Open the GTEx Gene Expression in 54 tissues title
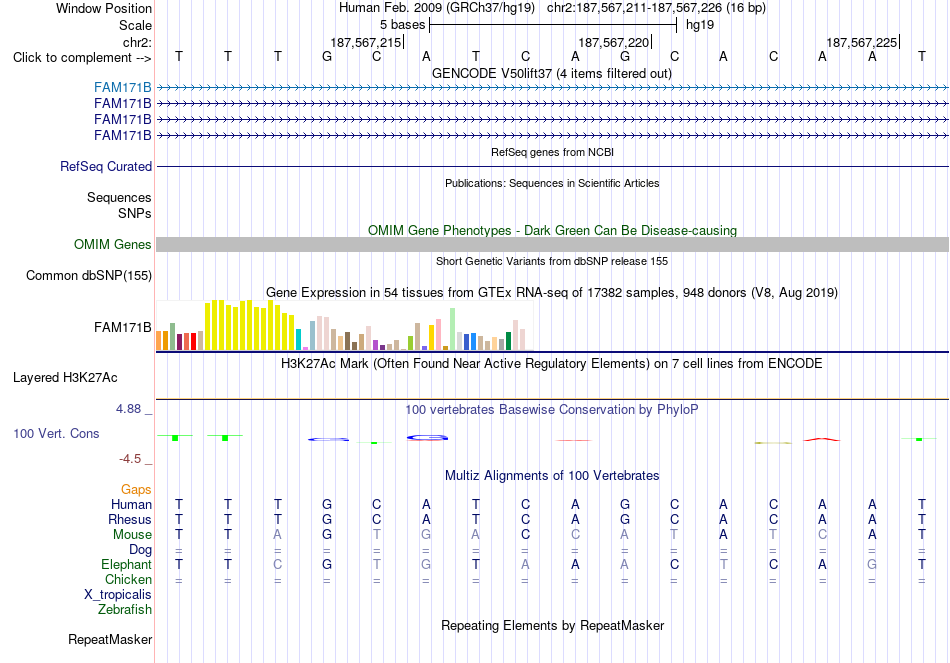The image size is (950, 663). [552, 293]
